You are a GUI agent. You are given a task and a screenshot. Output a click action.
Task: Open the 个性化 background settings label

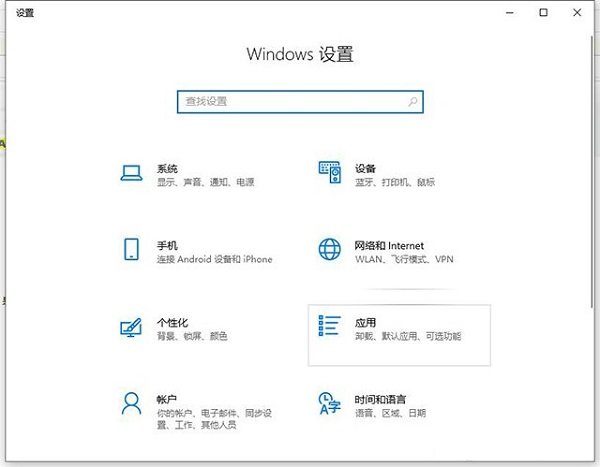(x=171, y=323)
